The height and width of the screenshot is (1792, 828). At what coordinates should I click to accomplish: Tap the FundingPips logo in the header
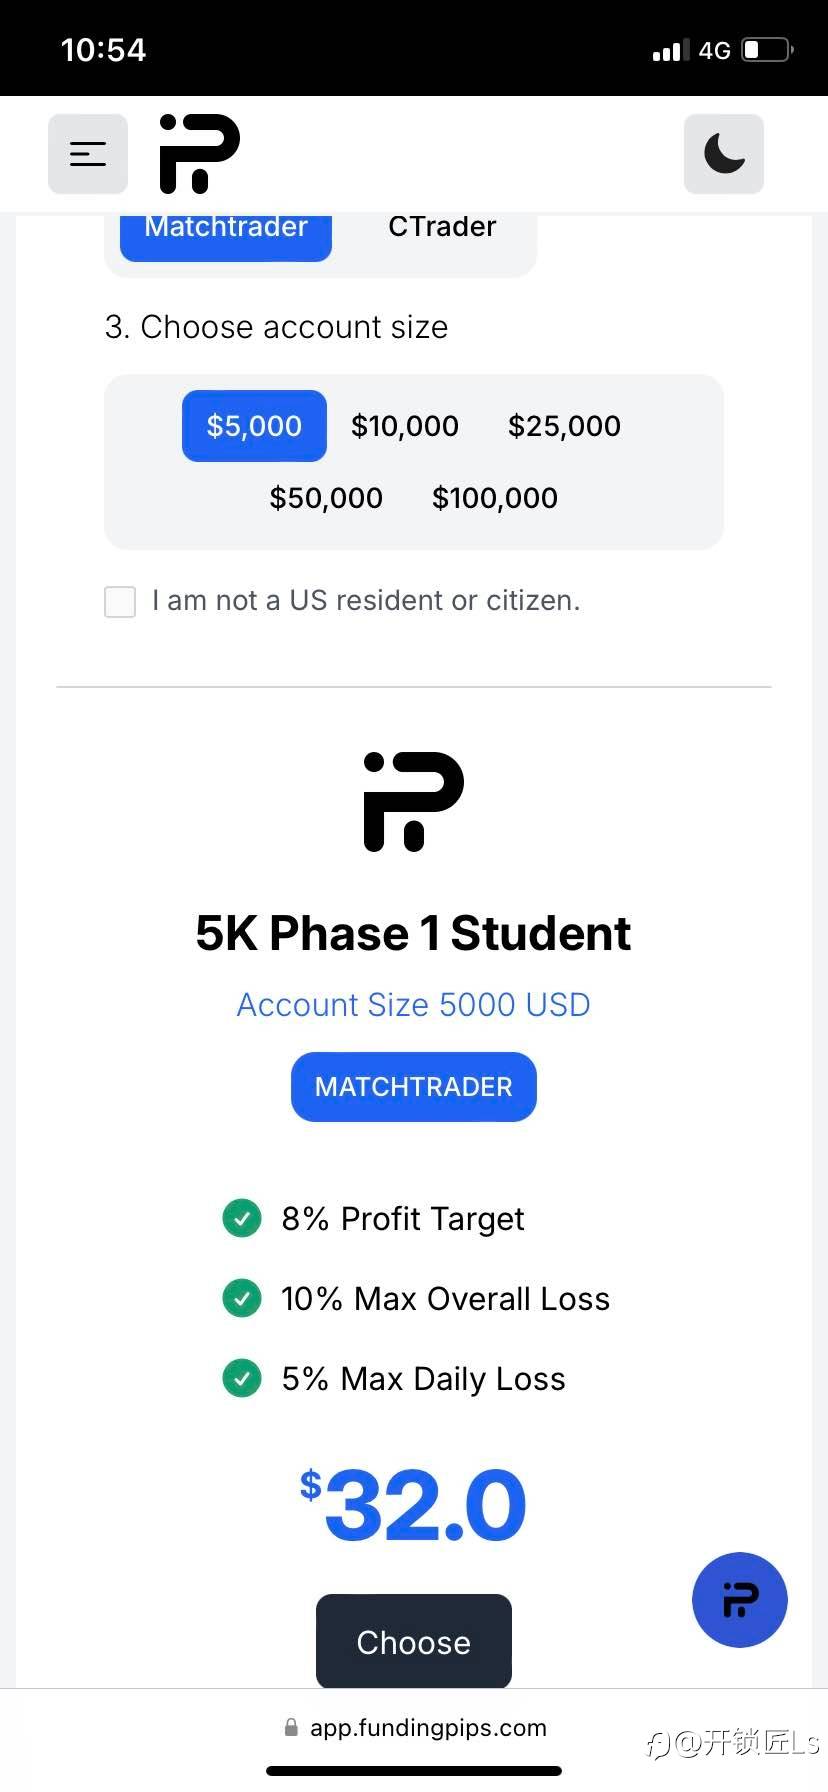tap(200, 154)
